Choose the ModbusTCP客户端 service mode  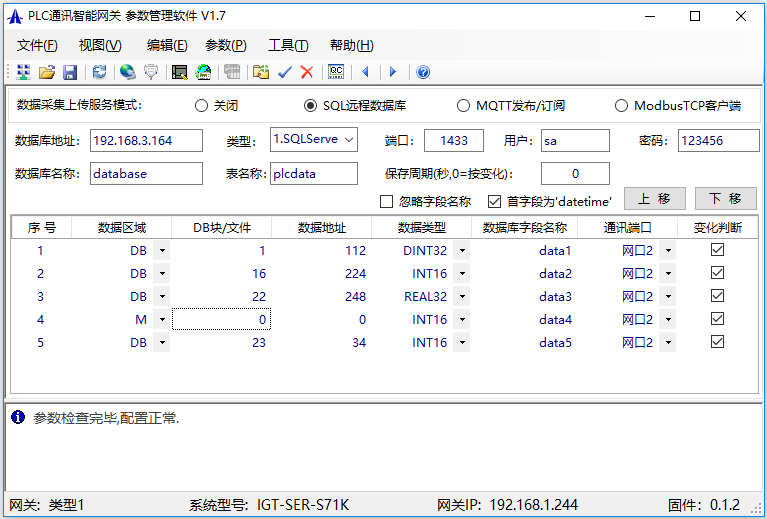(x=622, y=105)
